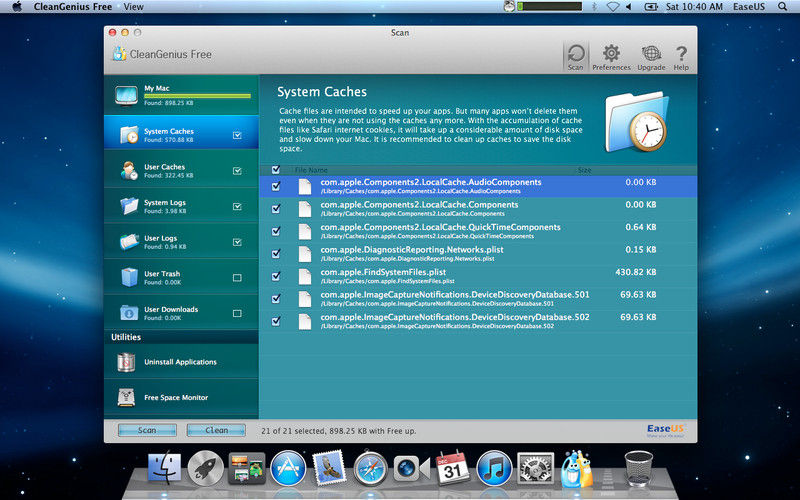Launch Safari from the Dock
800x500 pixels.
click(370, 468)
